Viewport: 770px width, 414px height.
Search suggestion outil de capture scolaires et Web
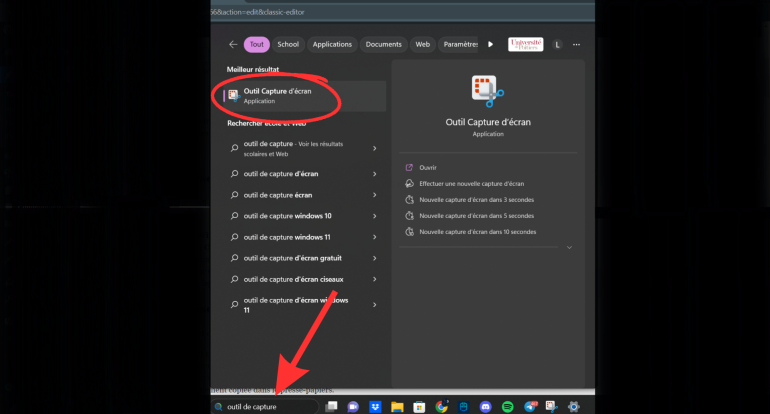293,148
